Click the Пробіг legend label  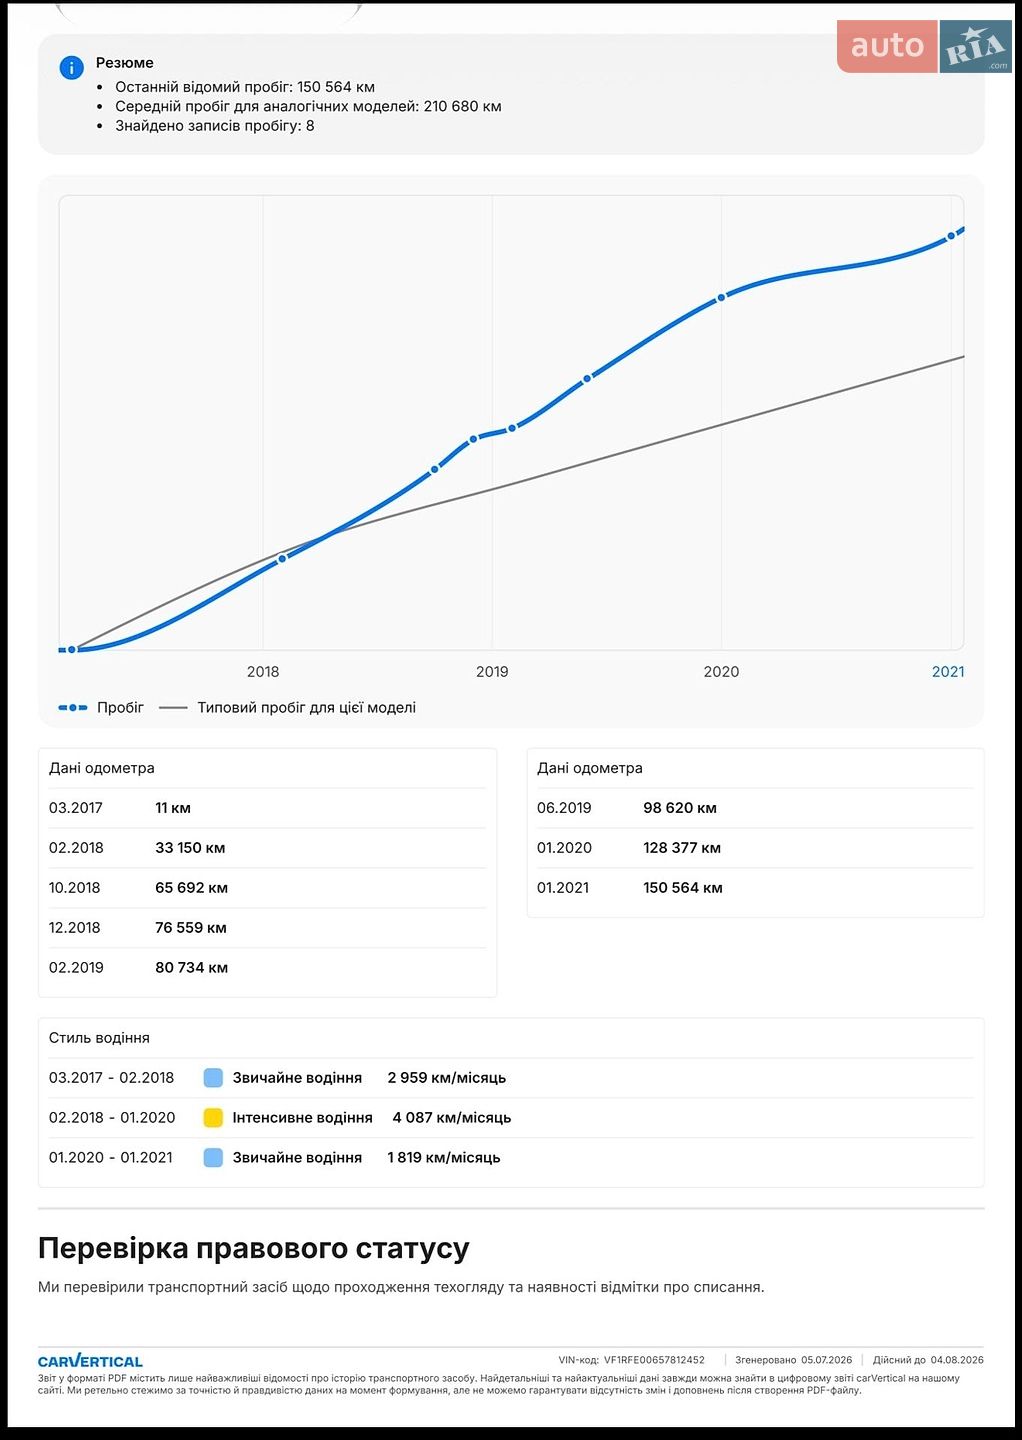(x=120, y=708)
